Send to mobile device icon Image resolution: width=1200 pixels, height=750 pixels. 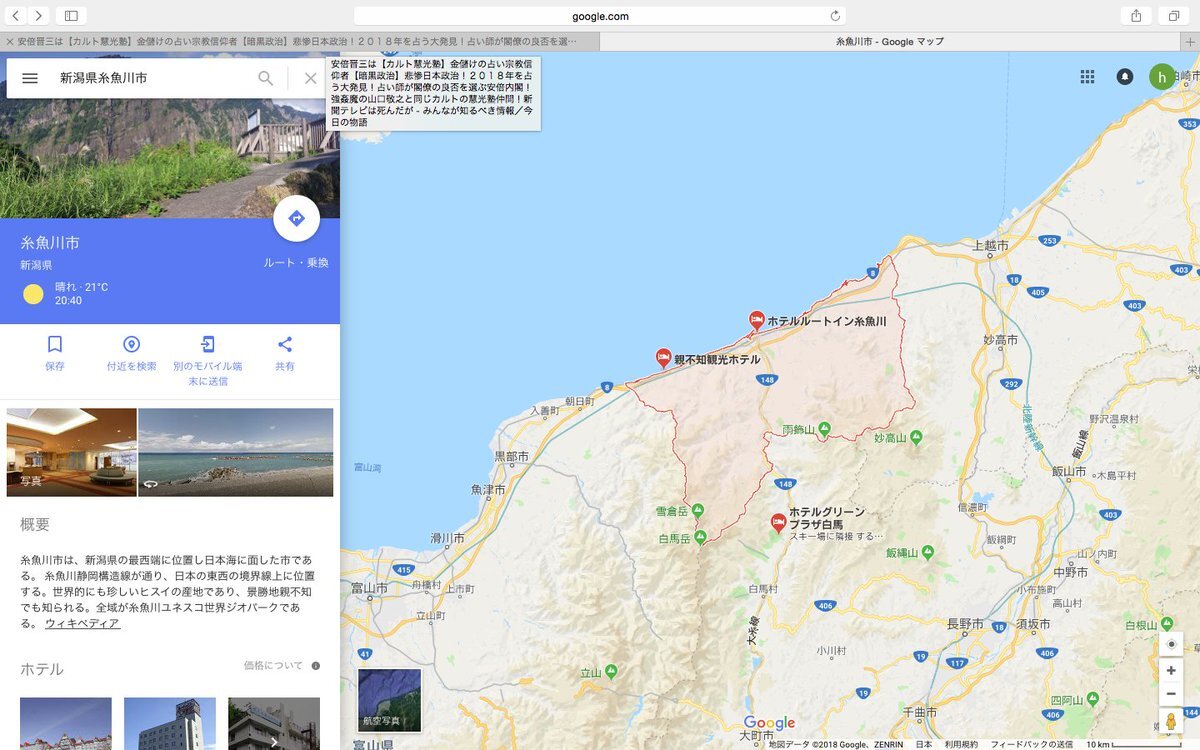click(x=207, y=345)
